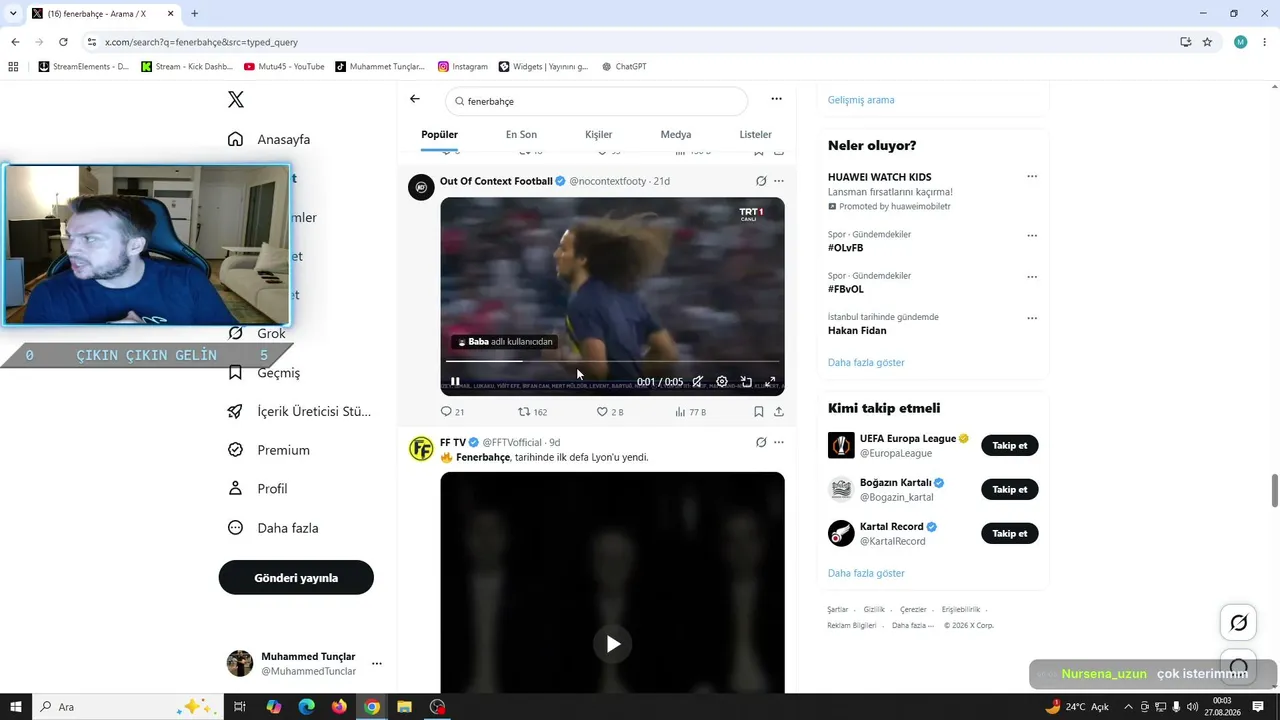Viewport: 1280px width, 720px height.
Task: Open the FF TV profile avatar
Action: coord(421,448)
